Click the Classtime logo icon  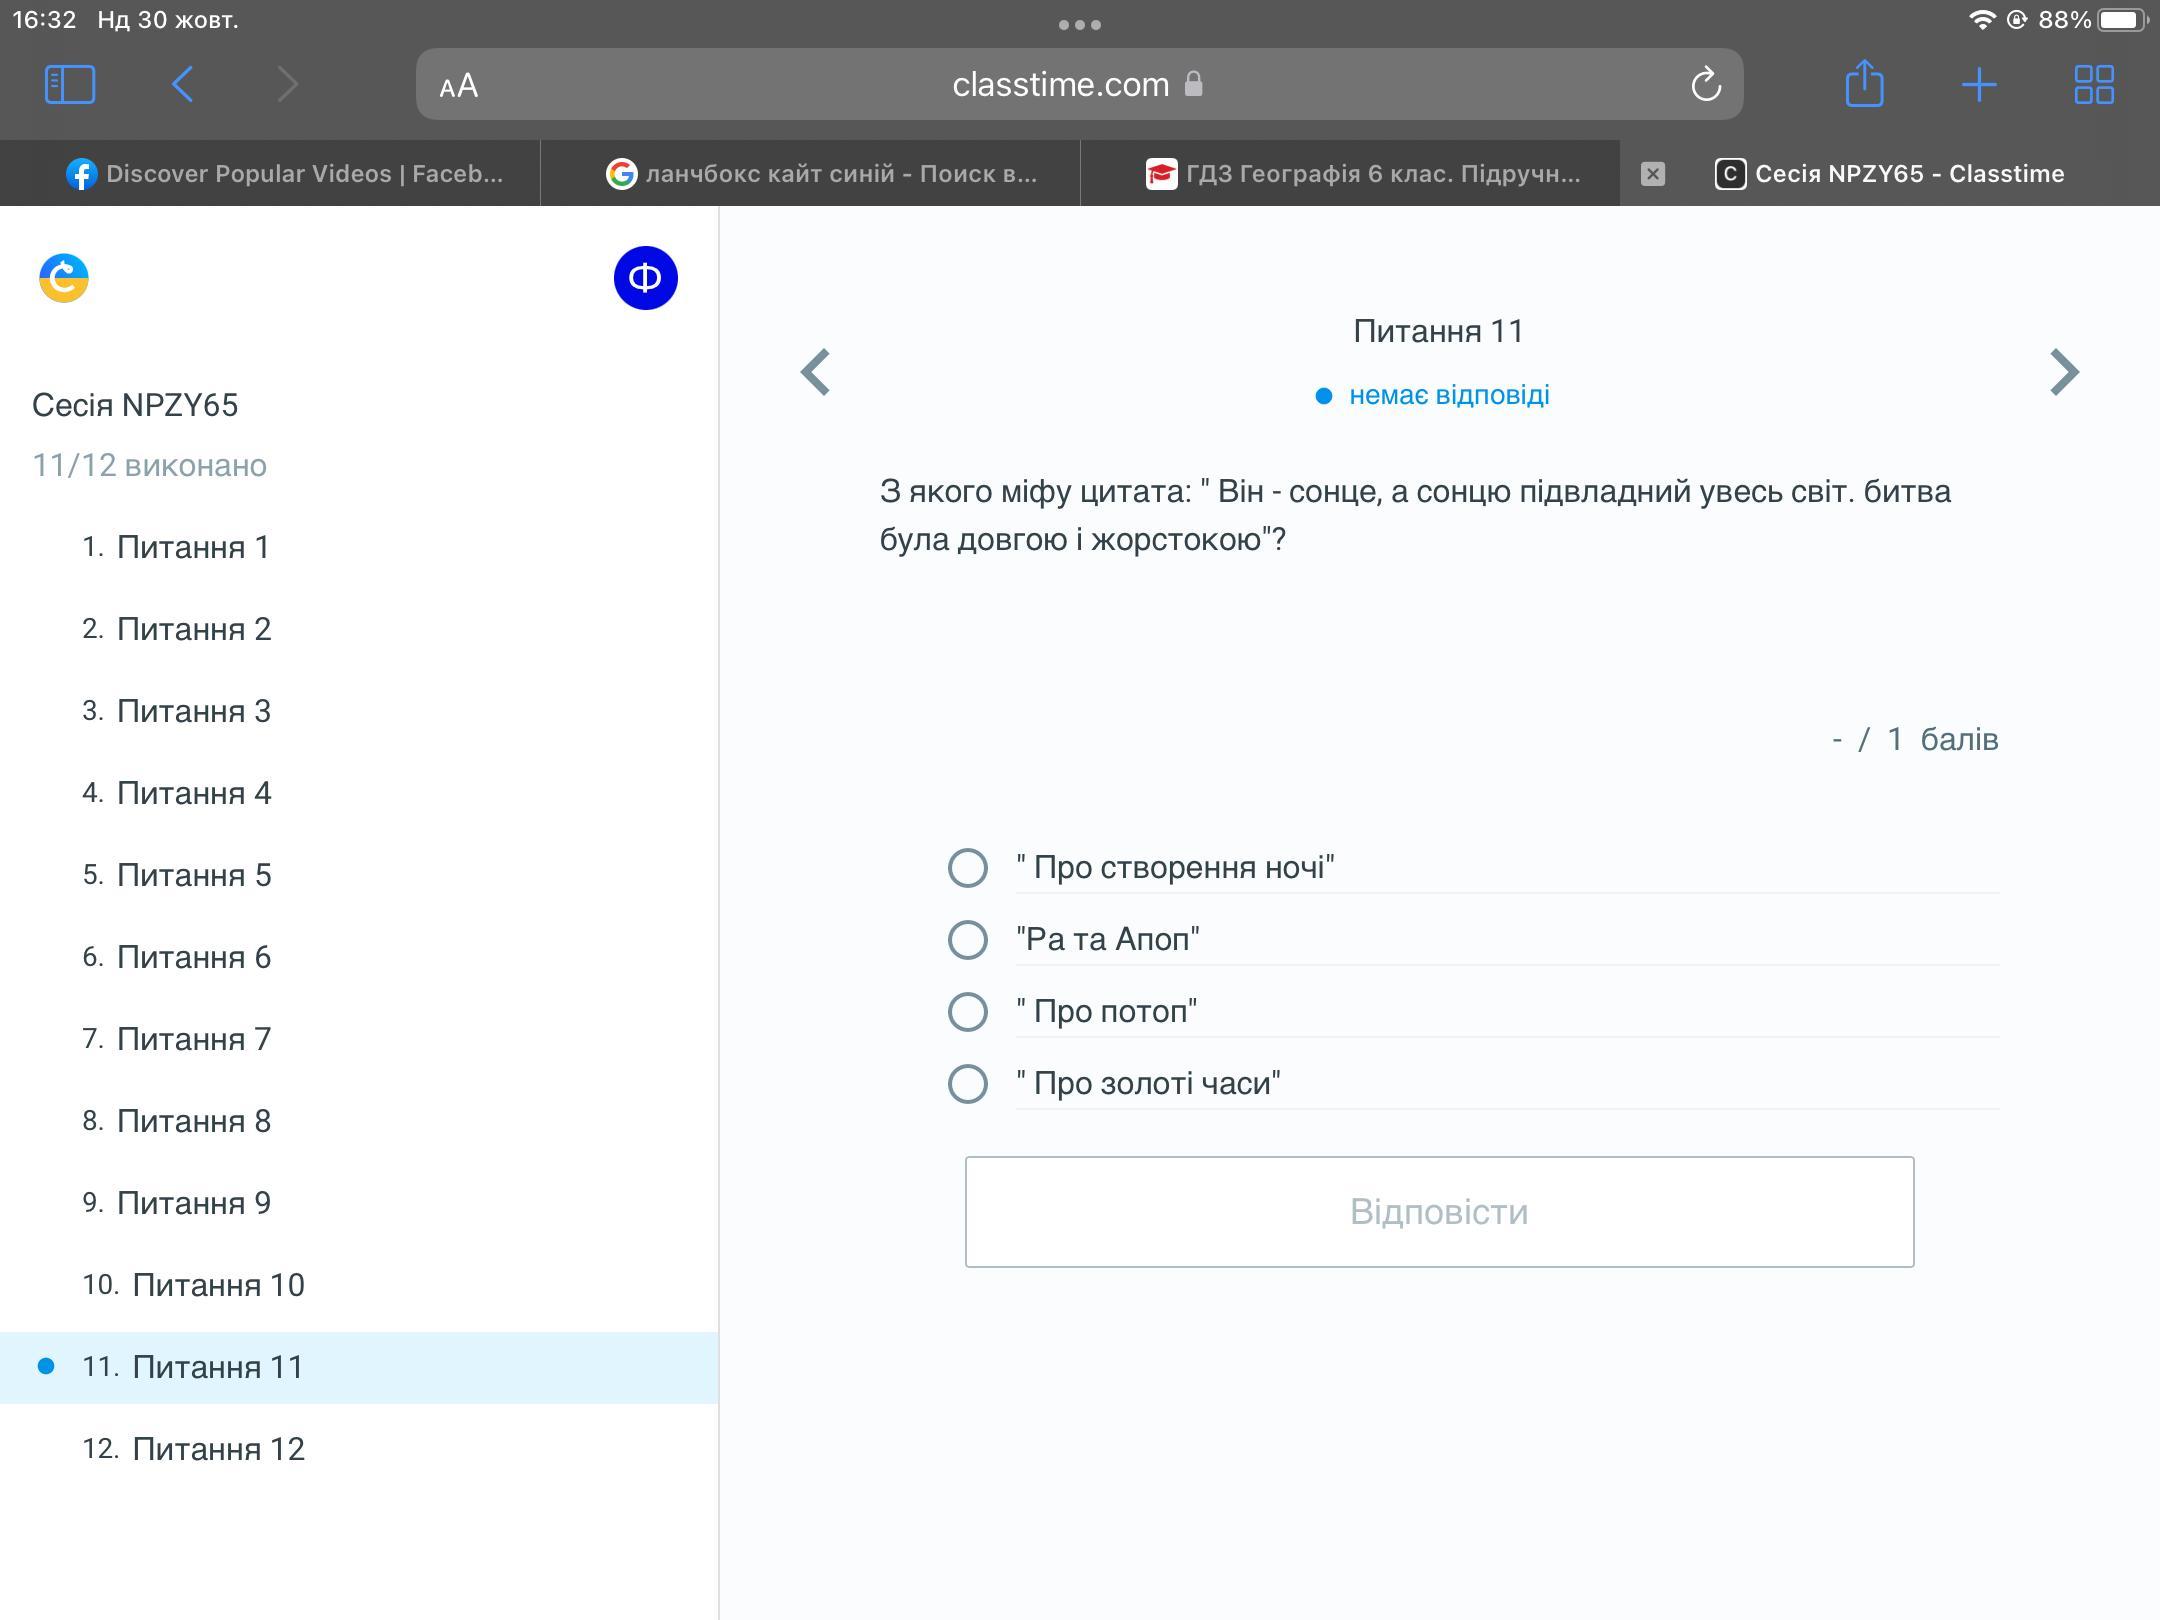64,278
